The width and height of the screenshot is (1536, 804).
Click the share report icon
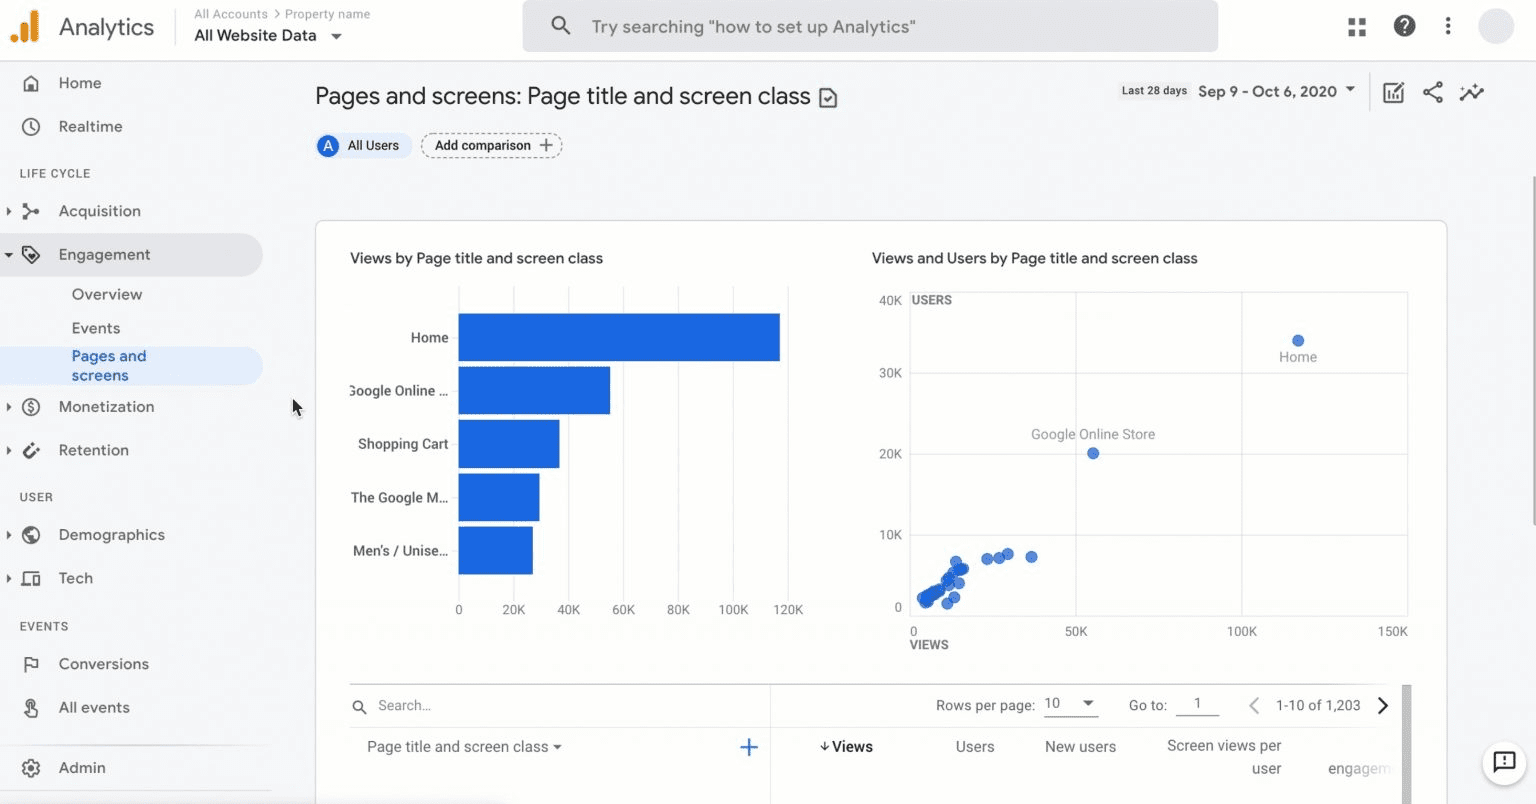(x=1432, y=93)
